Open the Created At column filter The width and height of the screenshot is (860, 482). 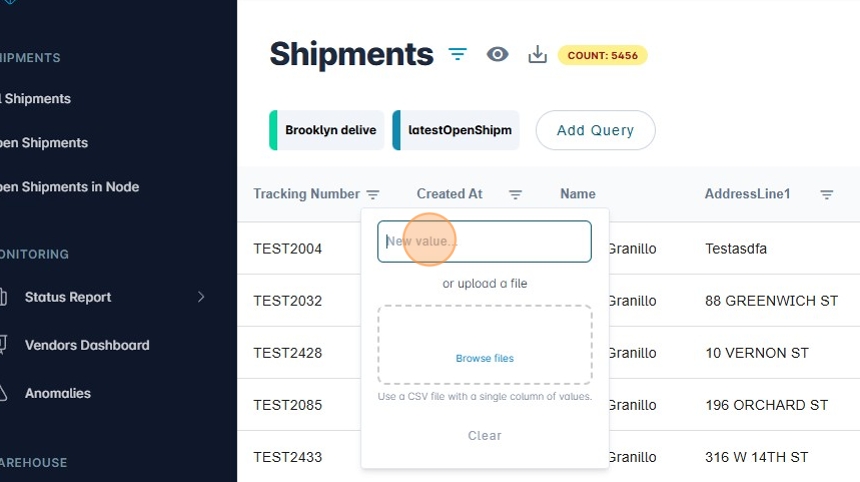515,195
